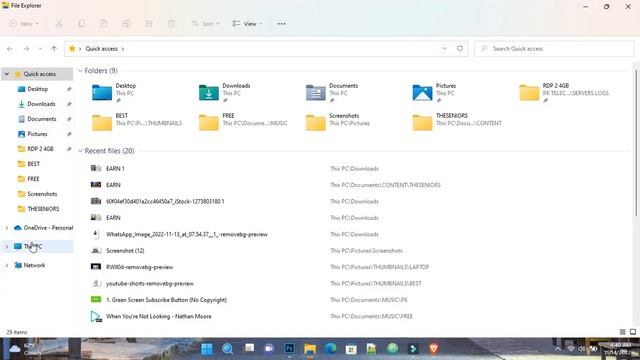Open the New item menu
Screen dimensions: 640x360
click(24, 24)
